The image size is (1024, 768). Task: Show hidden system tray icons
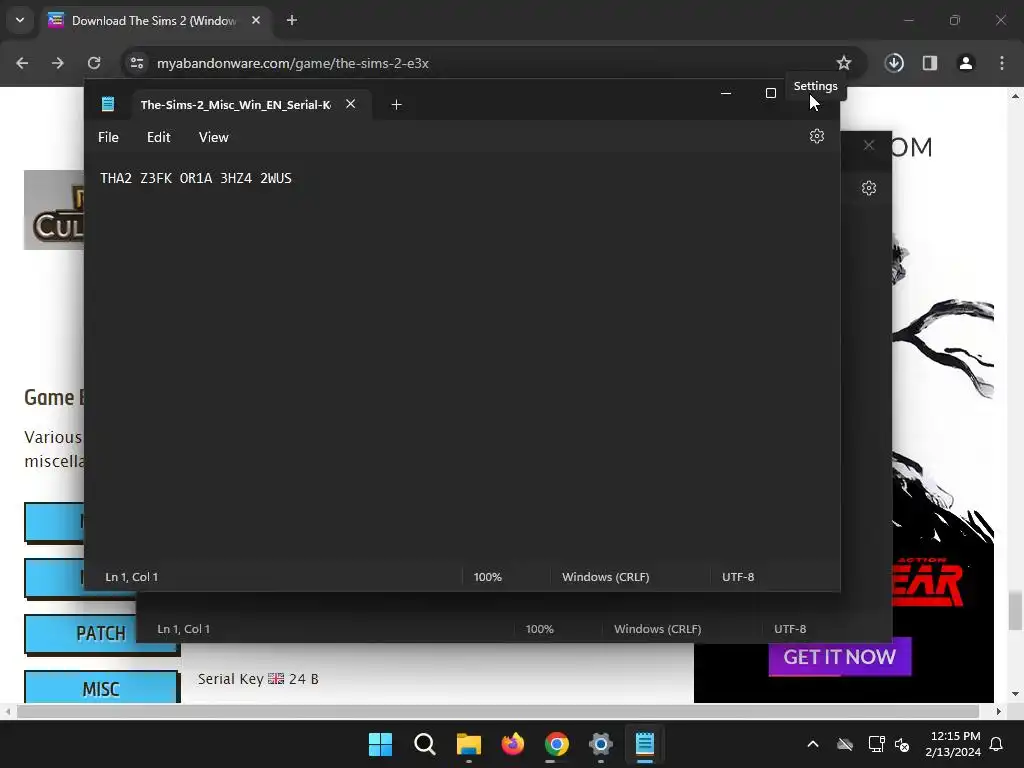813,744
